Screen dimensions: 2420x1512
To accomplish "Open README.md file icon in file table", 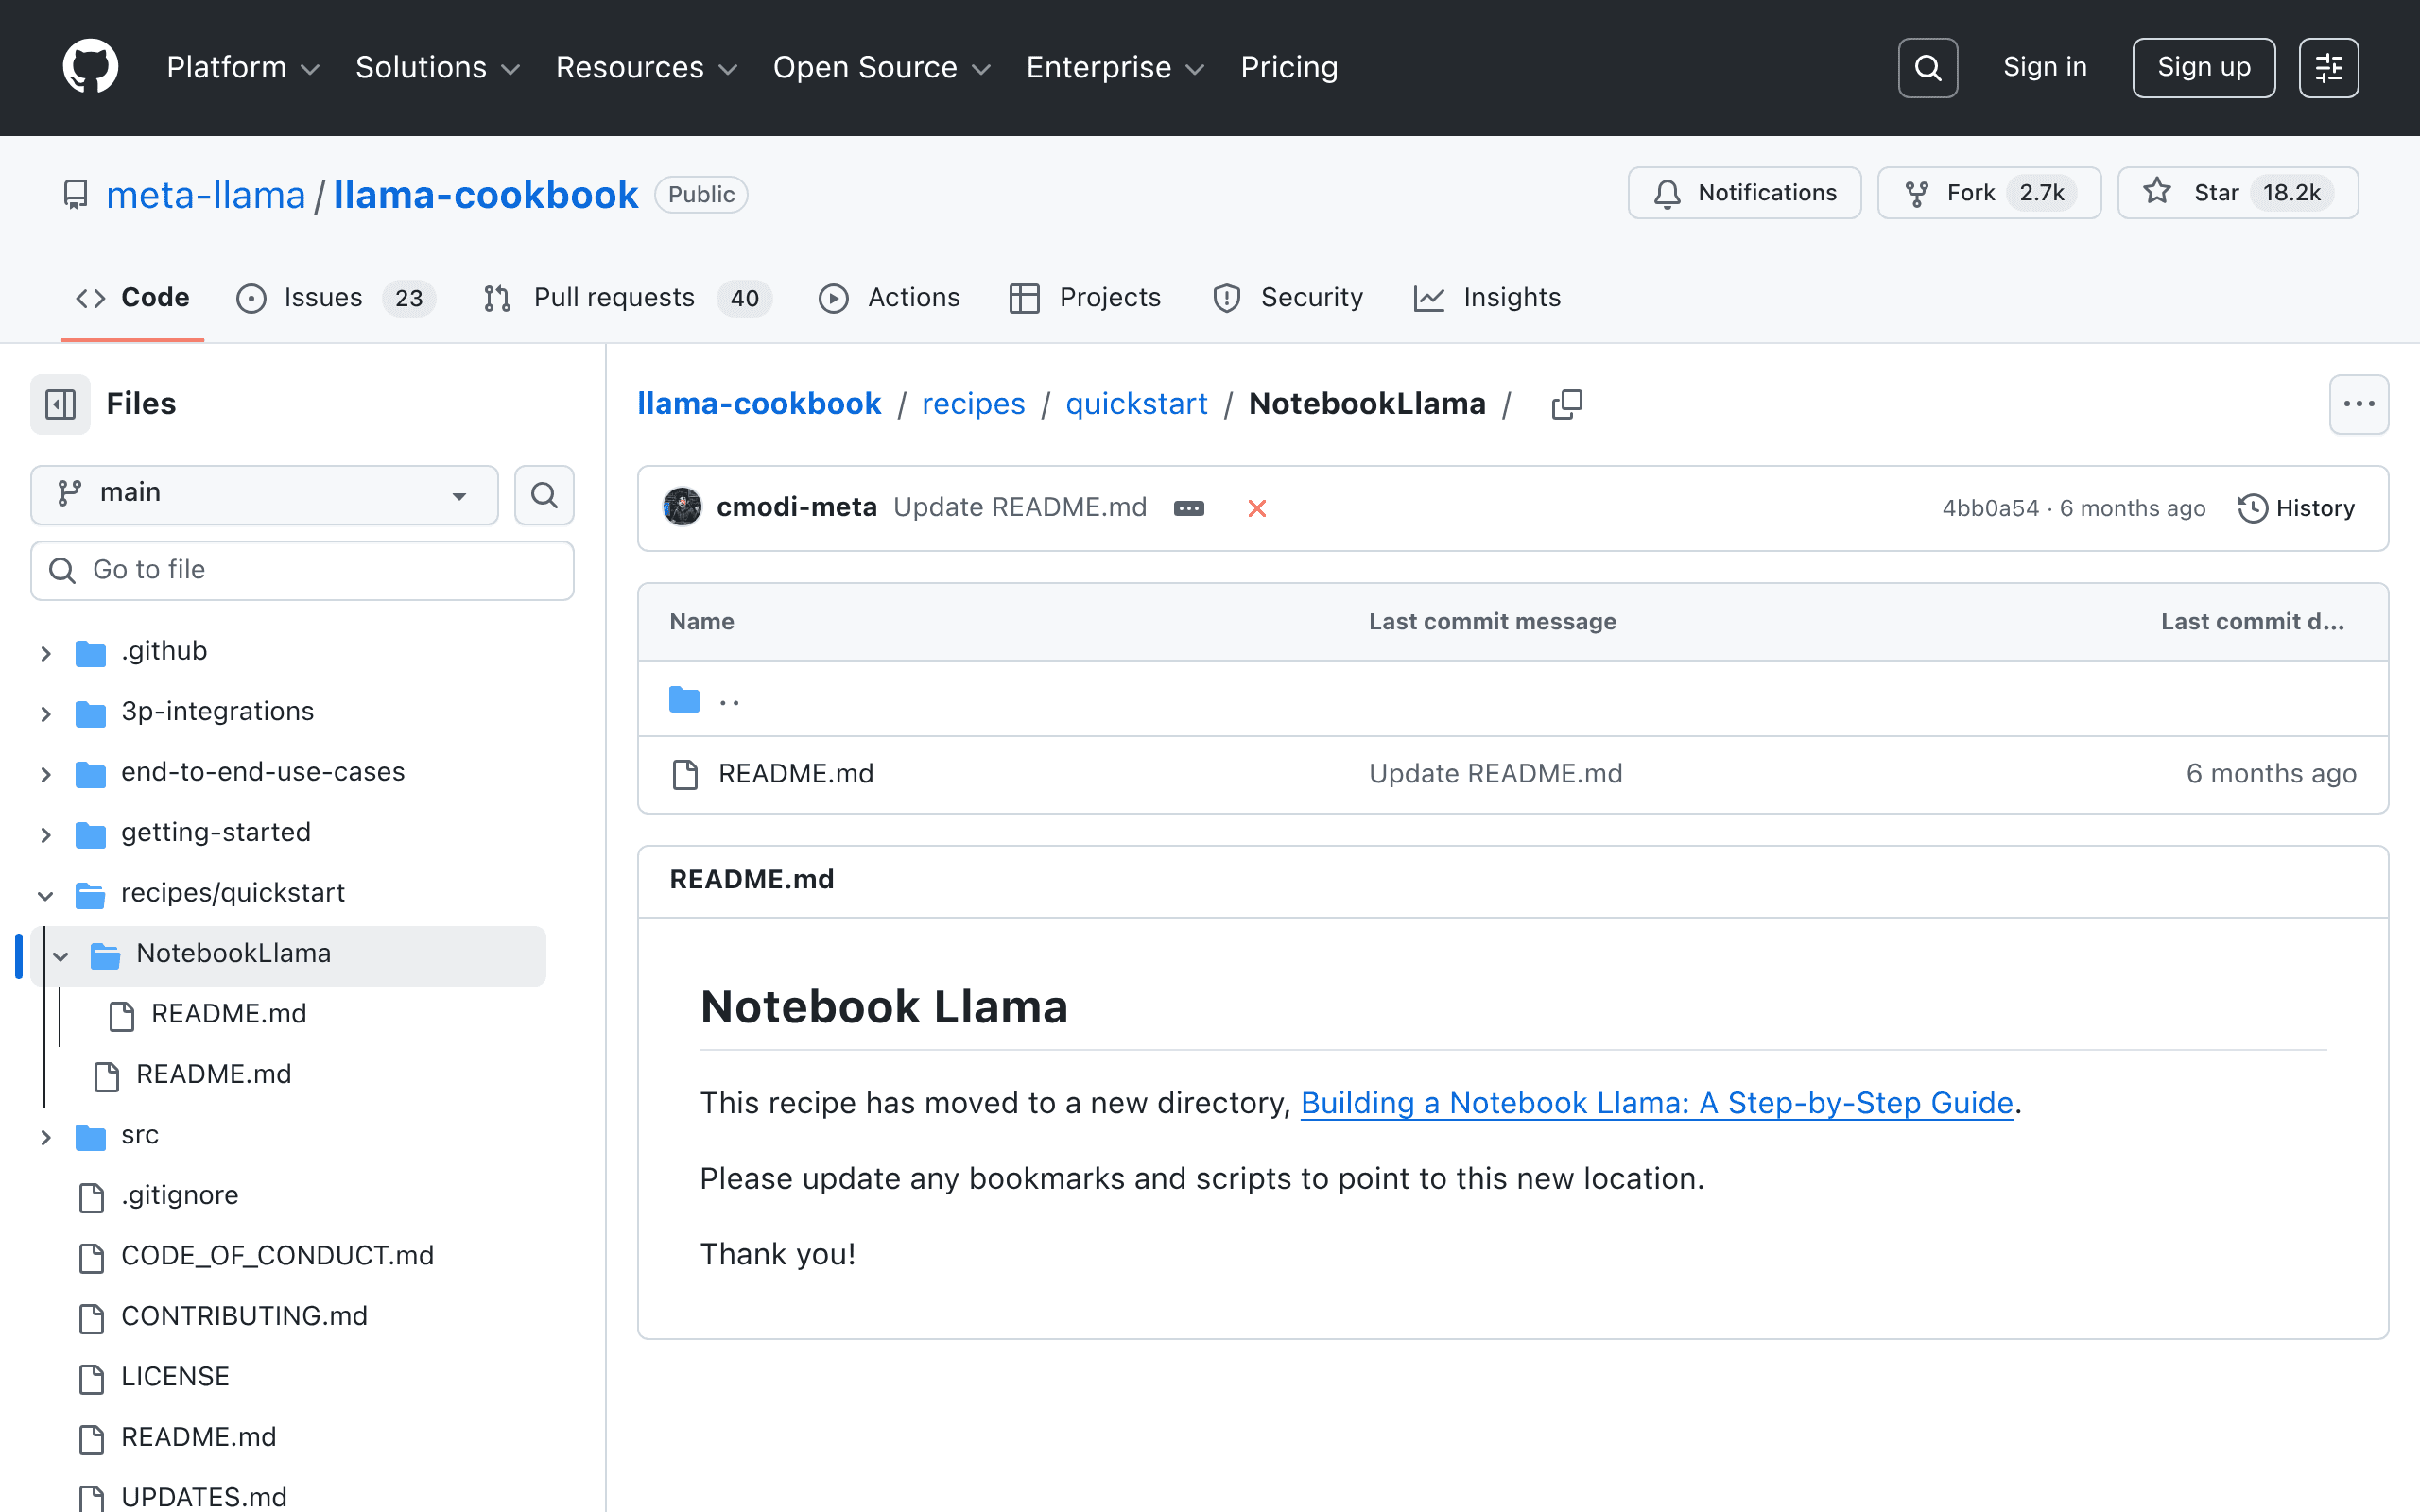I will coord(685,774).
